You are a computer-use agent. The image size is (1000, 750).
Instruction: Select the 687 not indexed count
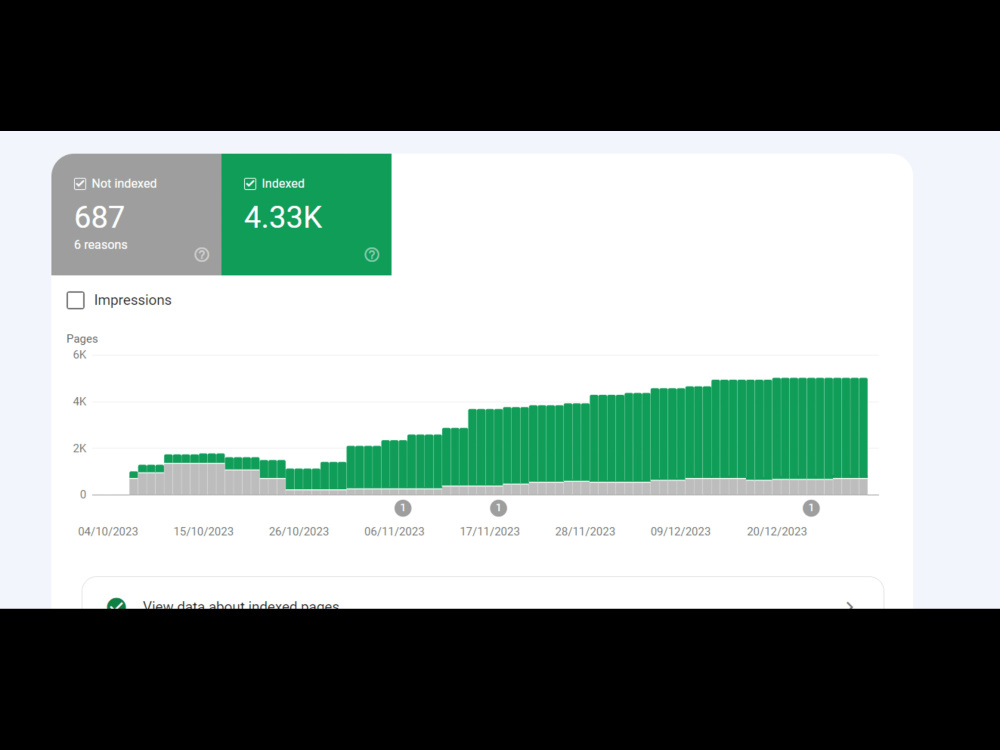(99, 217)
